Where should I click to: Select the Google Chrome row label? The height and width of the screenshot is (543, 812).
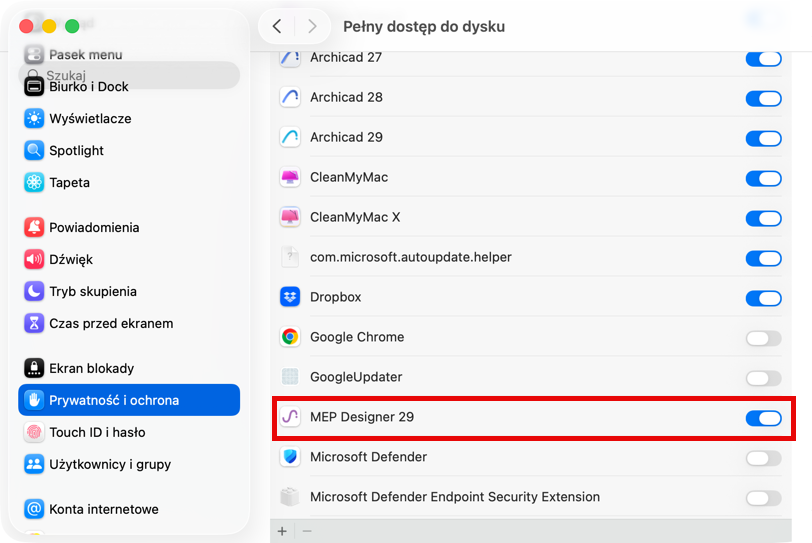coord(357,337)
